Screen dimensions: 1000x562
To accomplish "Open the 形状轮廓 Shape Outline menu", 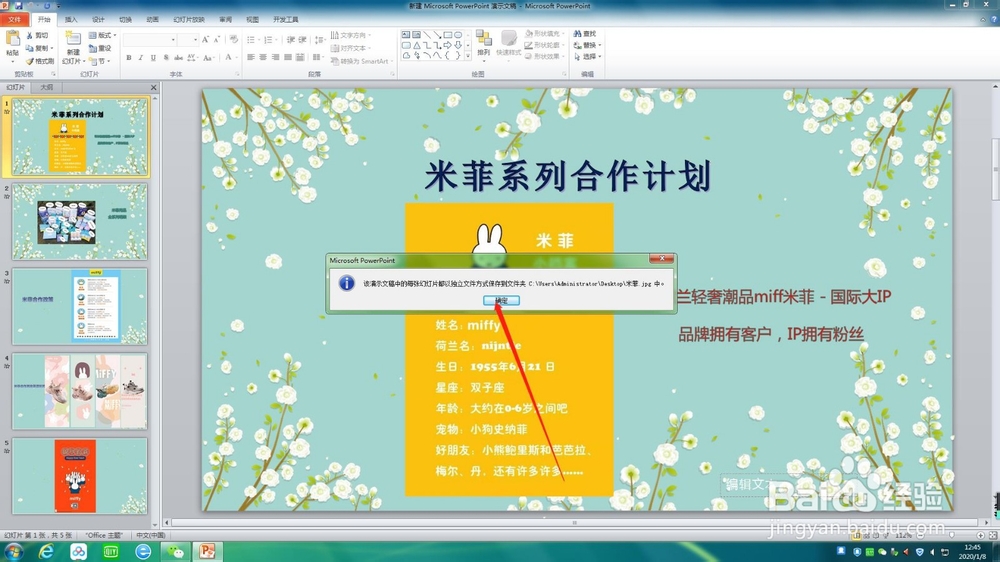I will 543,45.
